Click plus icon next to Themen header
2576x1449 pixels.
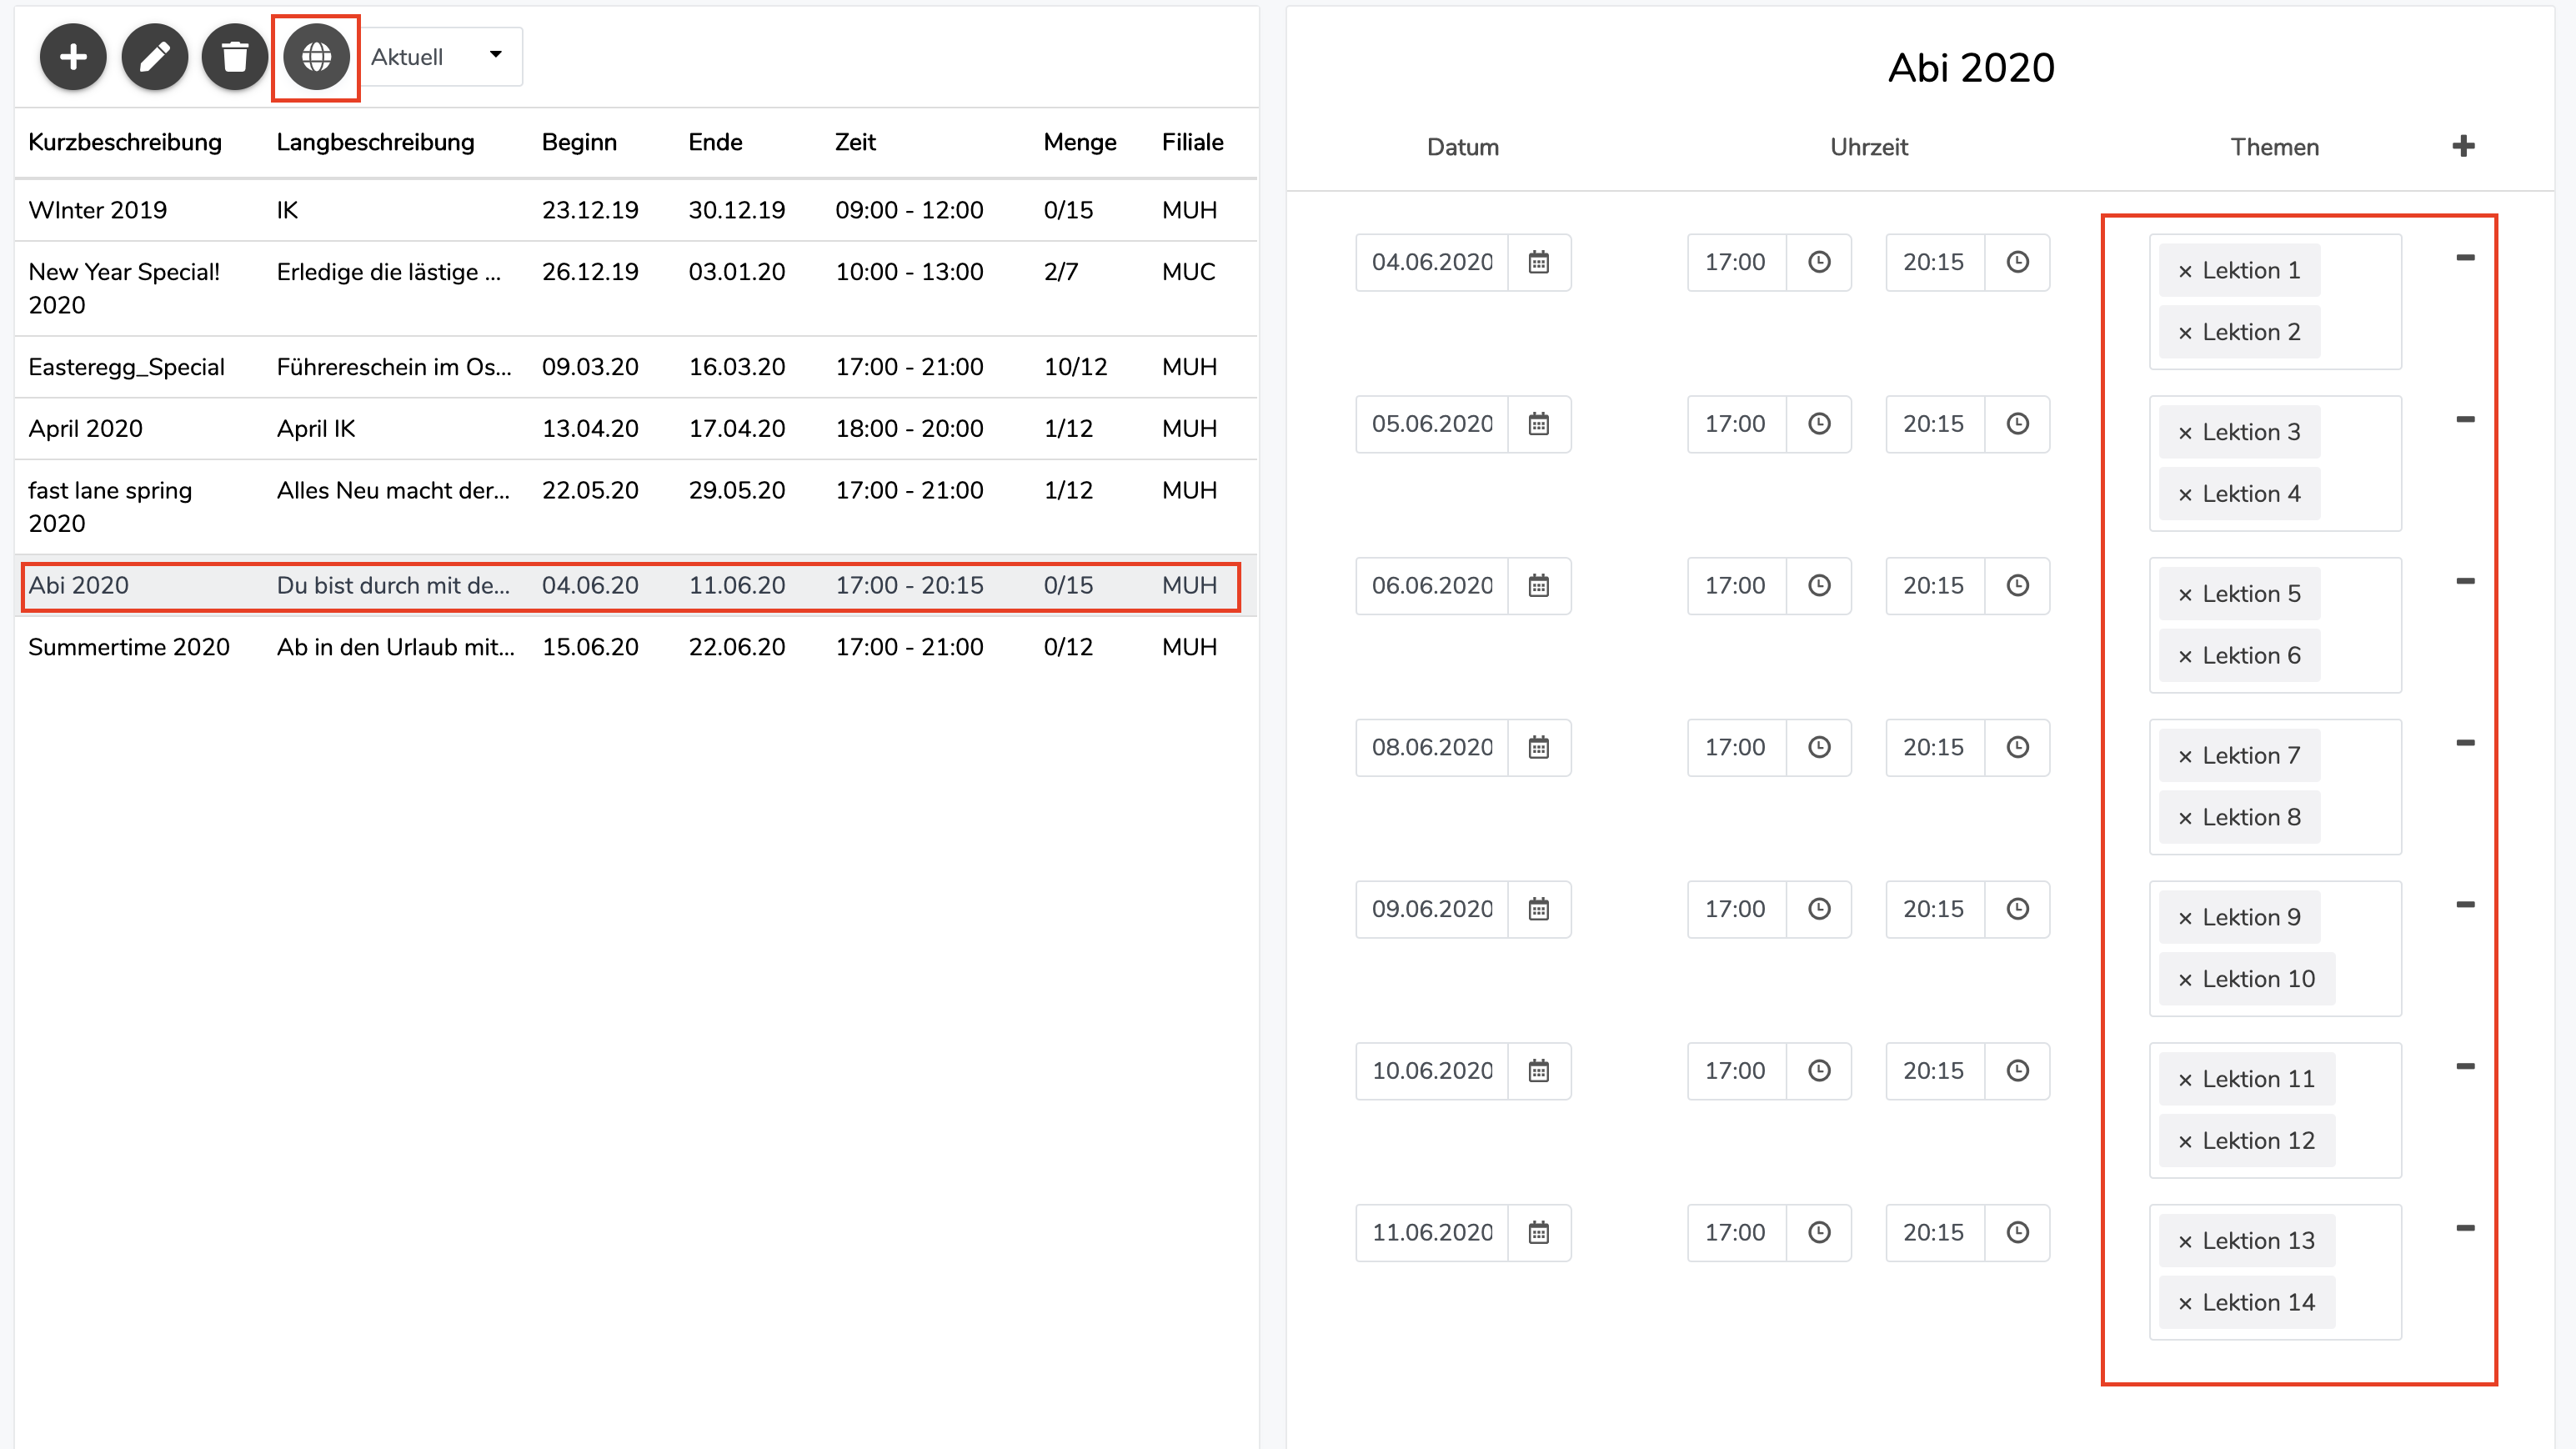tap(2463, 147)
